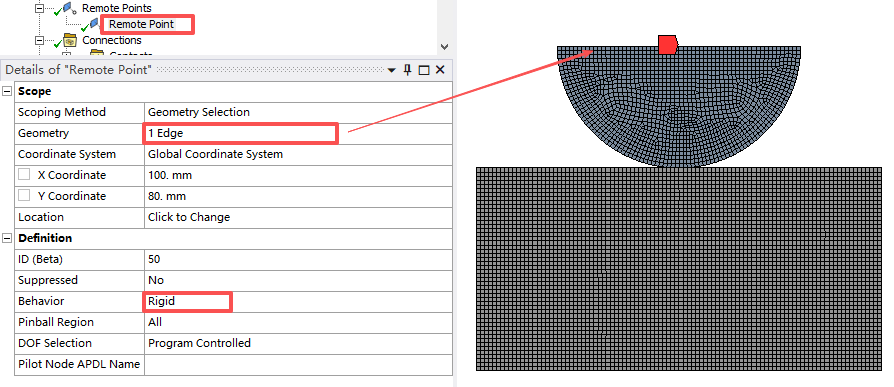Click the Pilot Node APDL Name field
894x387 pixels.
(x=298, y=364)
